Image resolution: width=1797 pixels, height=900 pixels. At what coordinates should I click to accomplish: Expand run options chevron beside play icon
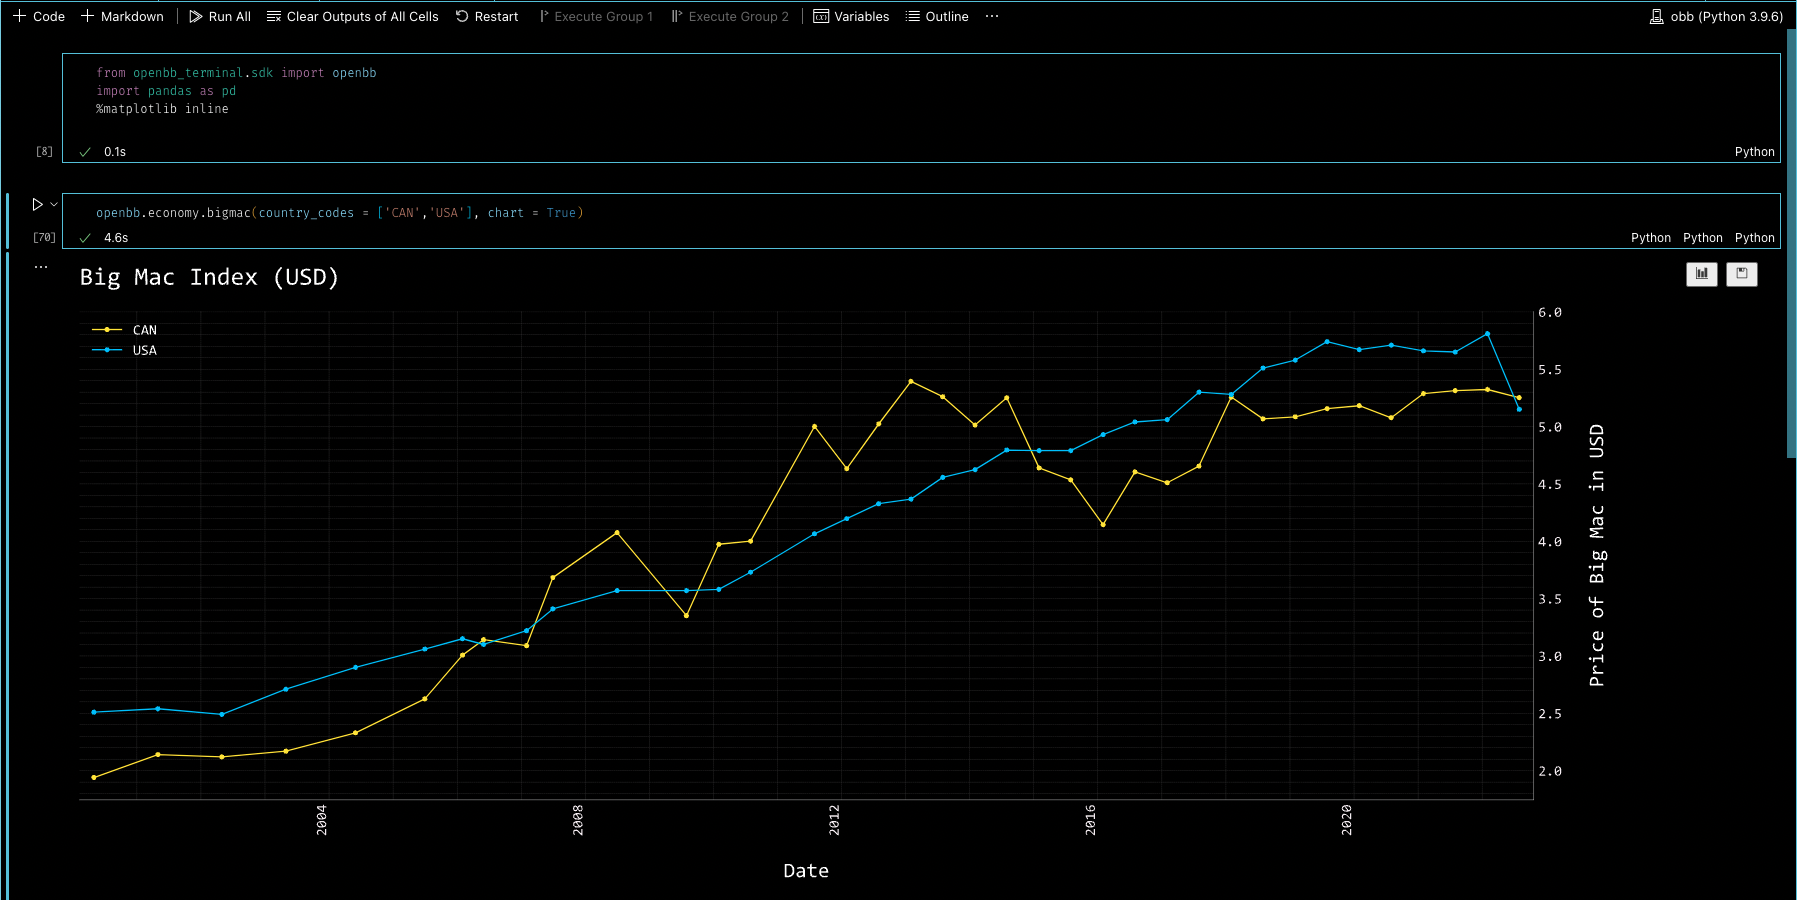(x=54, y=204)
